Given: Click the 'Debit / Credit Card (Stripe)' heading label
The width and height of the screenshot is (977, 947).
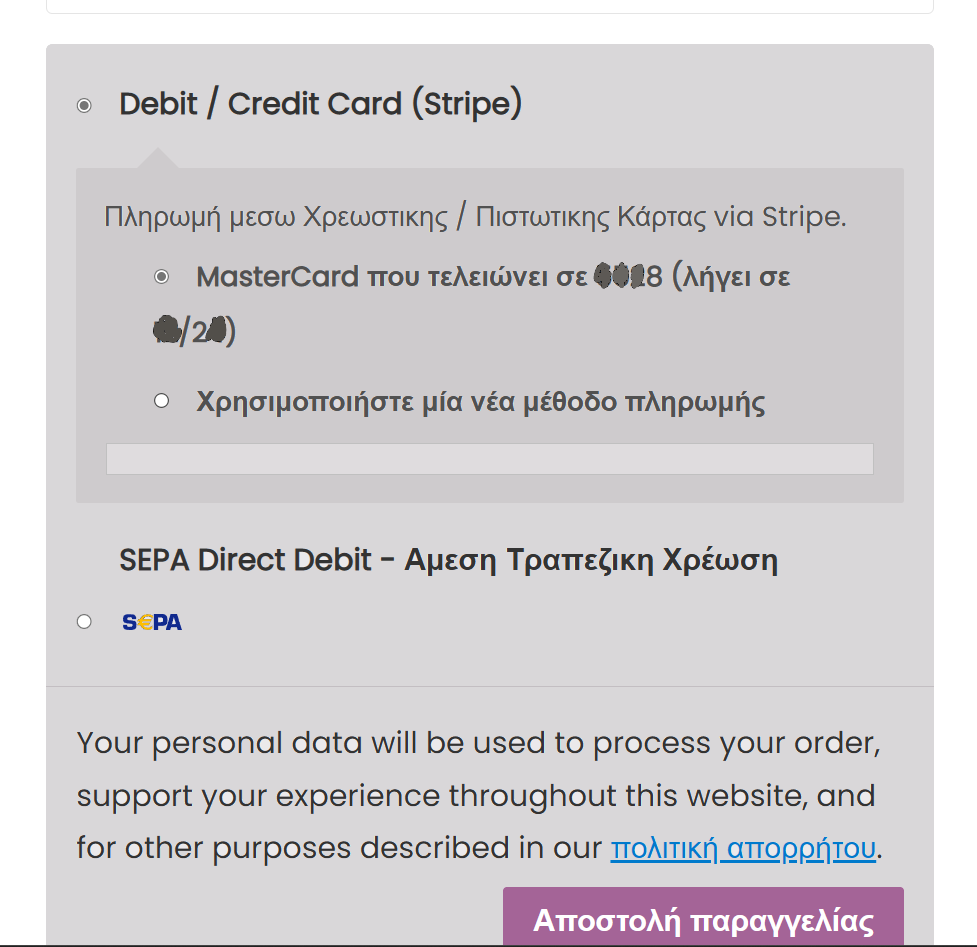Looking at the screenshot, I should point(320,103).
